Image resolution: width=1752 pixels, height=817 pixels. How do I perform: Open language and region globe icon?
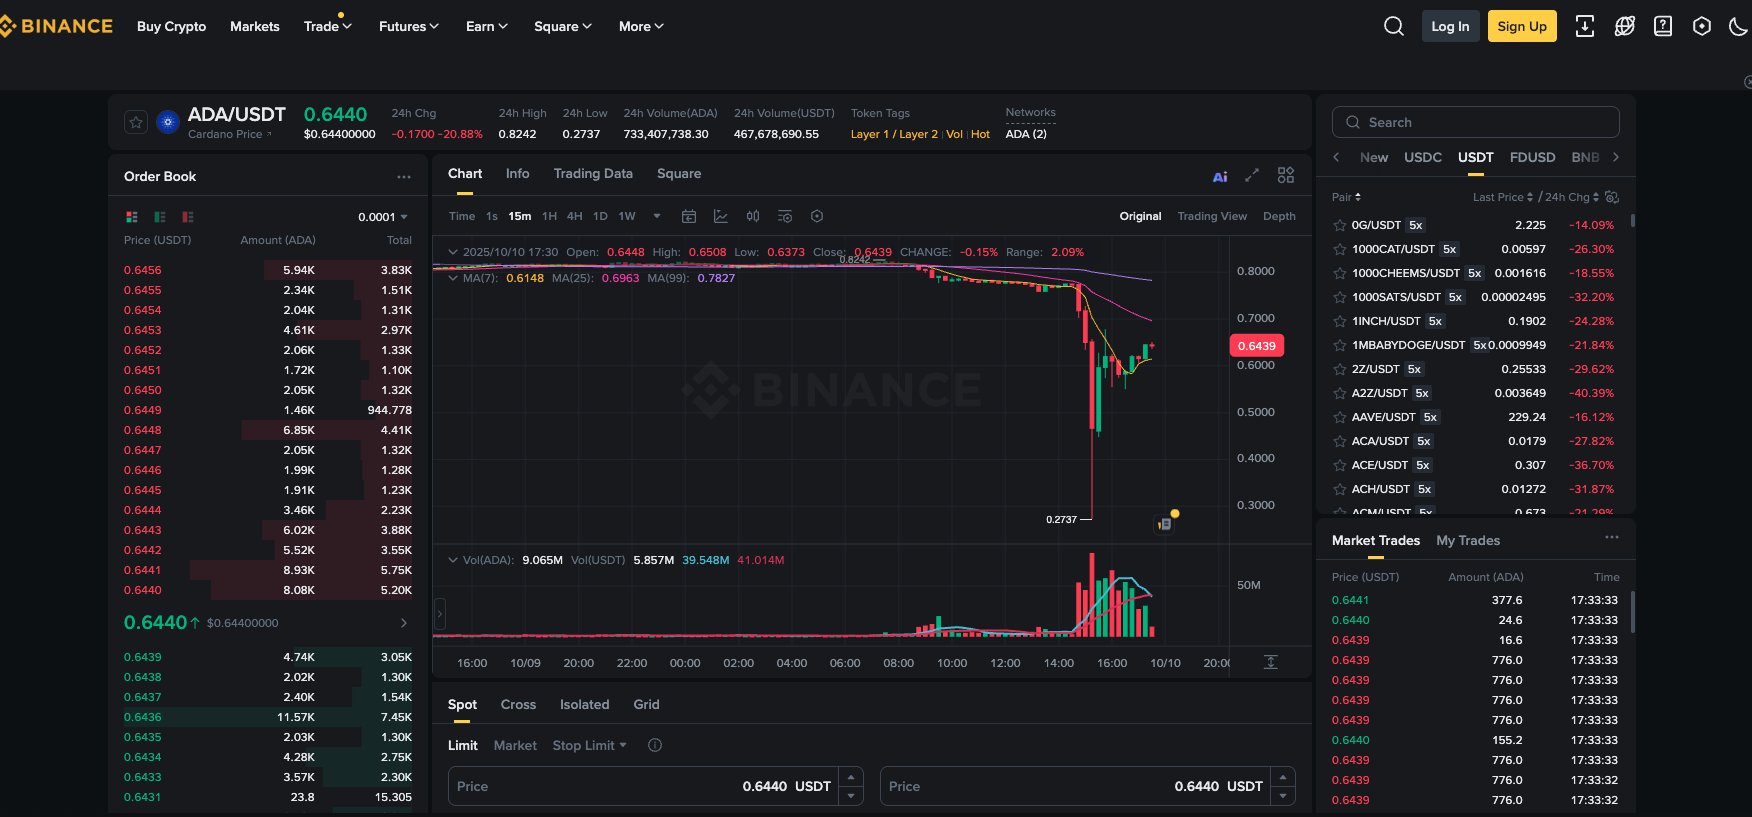point(1625,26)
